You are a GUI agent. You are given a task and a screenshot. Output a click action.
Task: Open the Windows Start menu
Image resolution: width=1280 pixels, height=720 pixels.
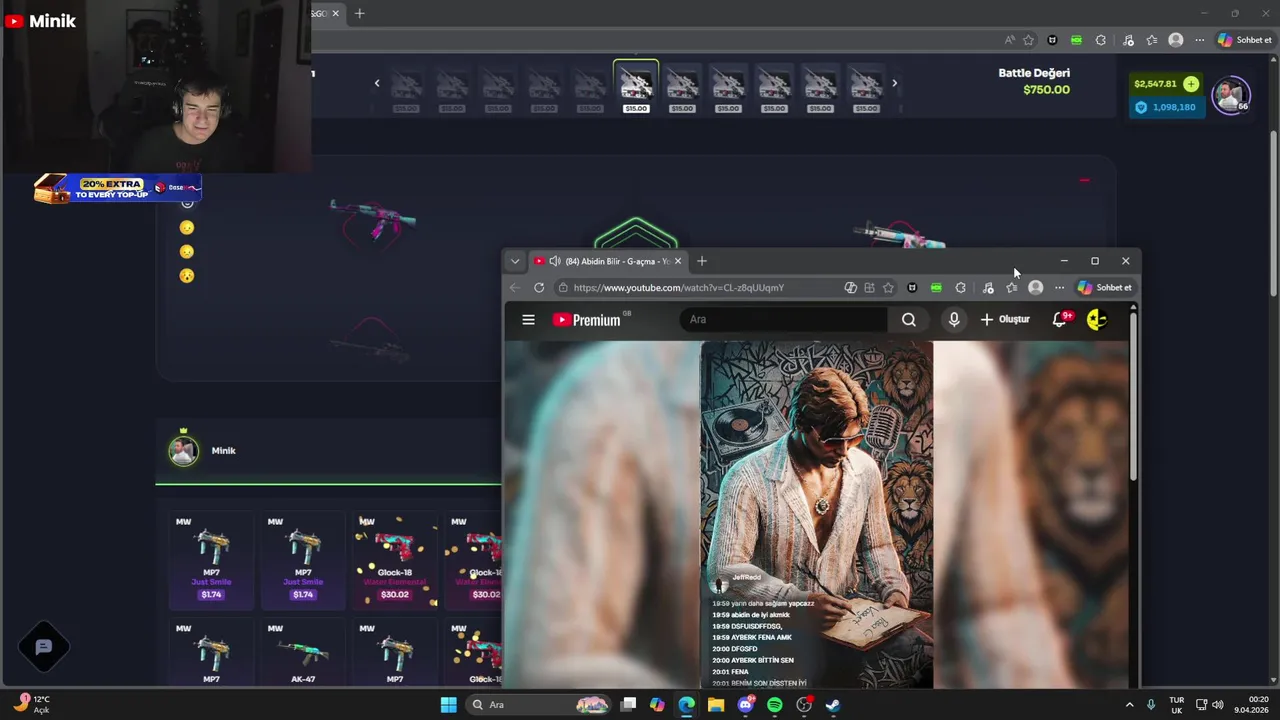click(x=449, y=705)
